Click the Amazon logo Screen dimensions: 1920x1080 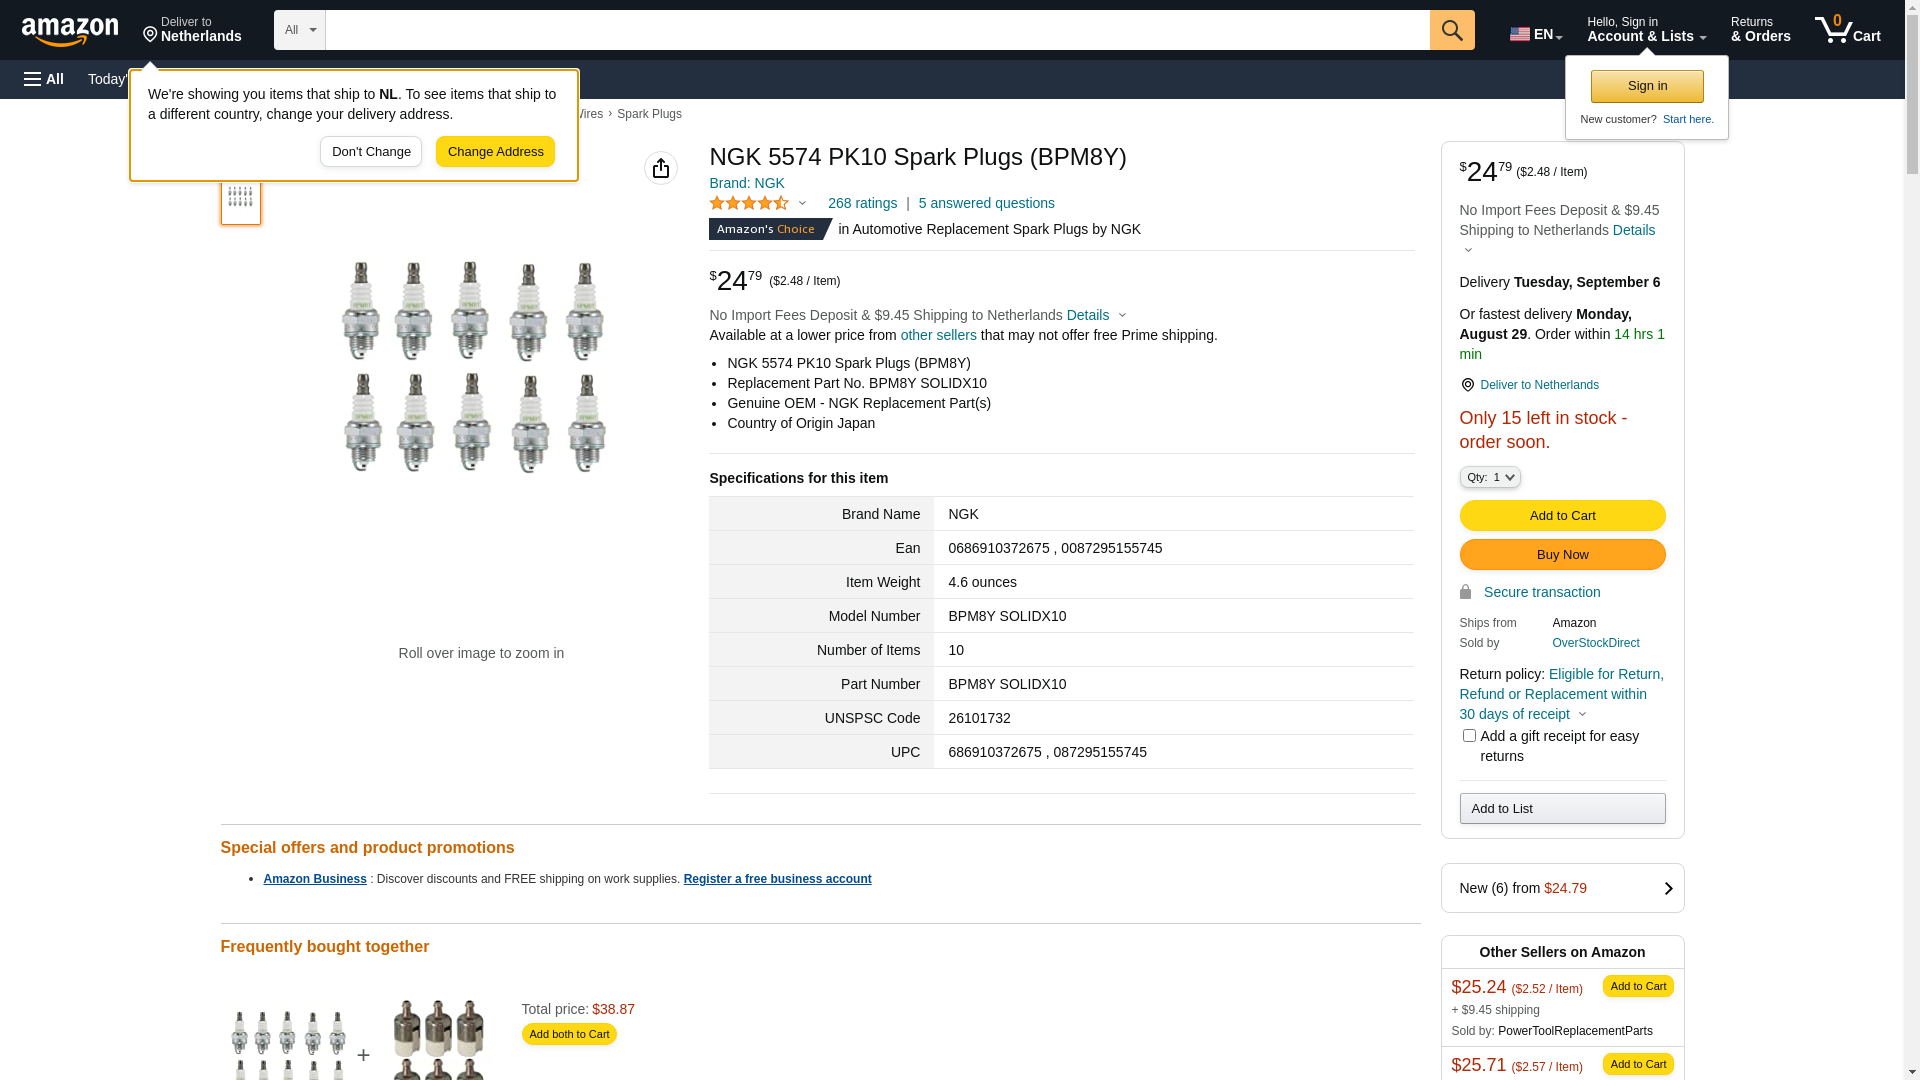coord(70,32)
